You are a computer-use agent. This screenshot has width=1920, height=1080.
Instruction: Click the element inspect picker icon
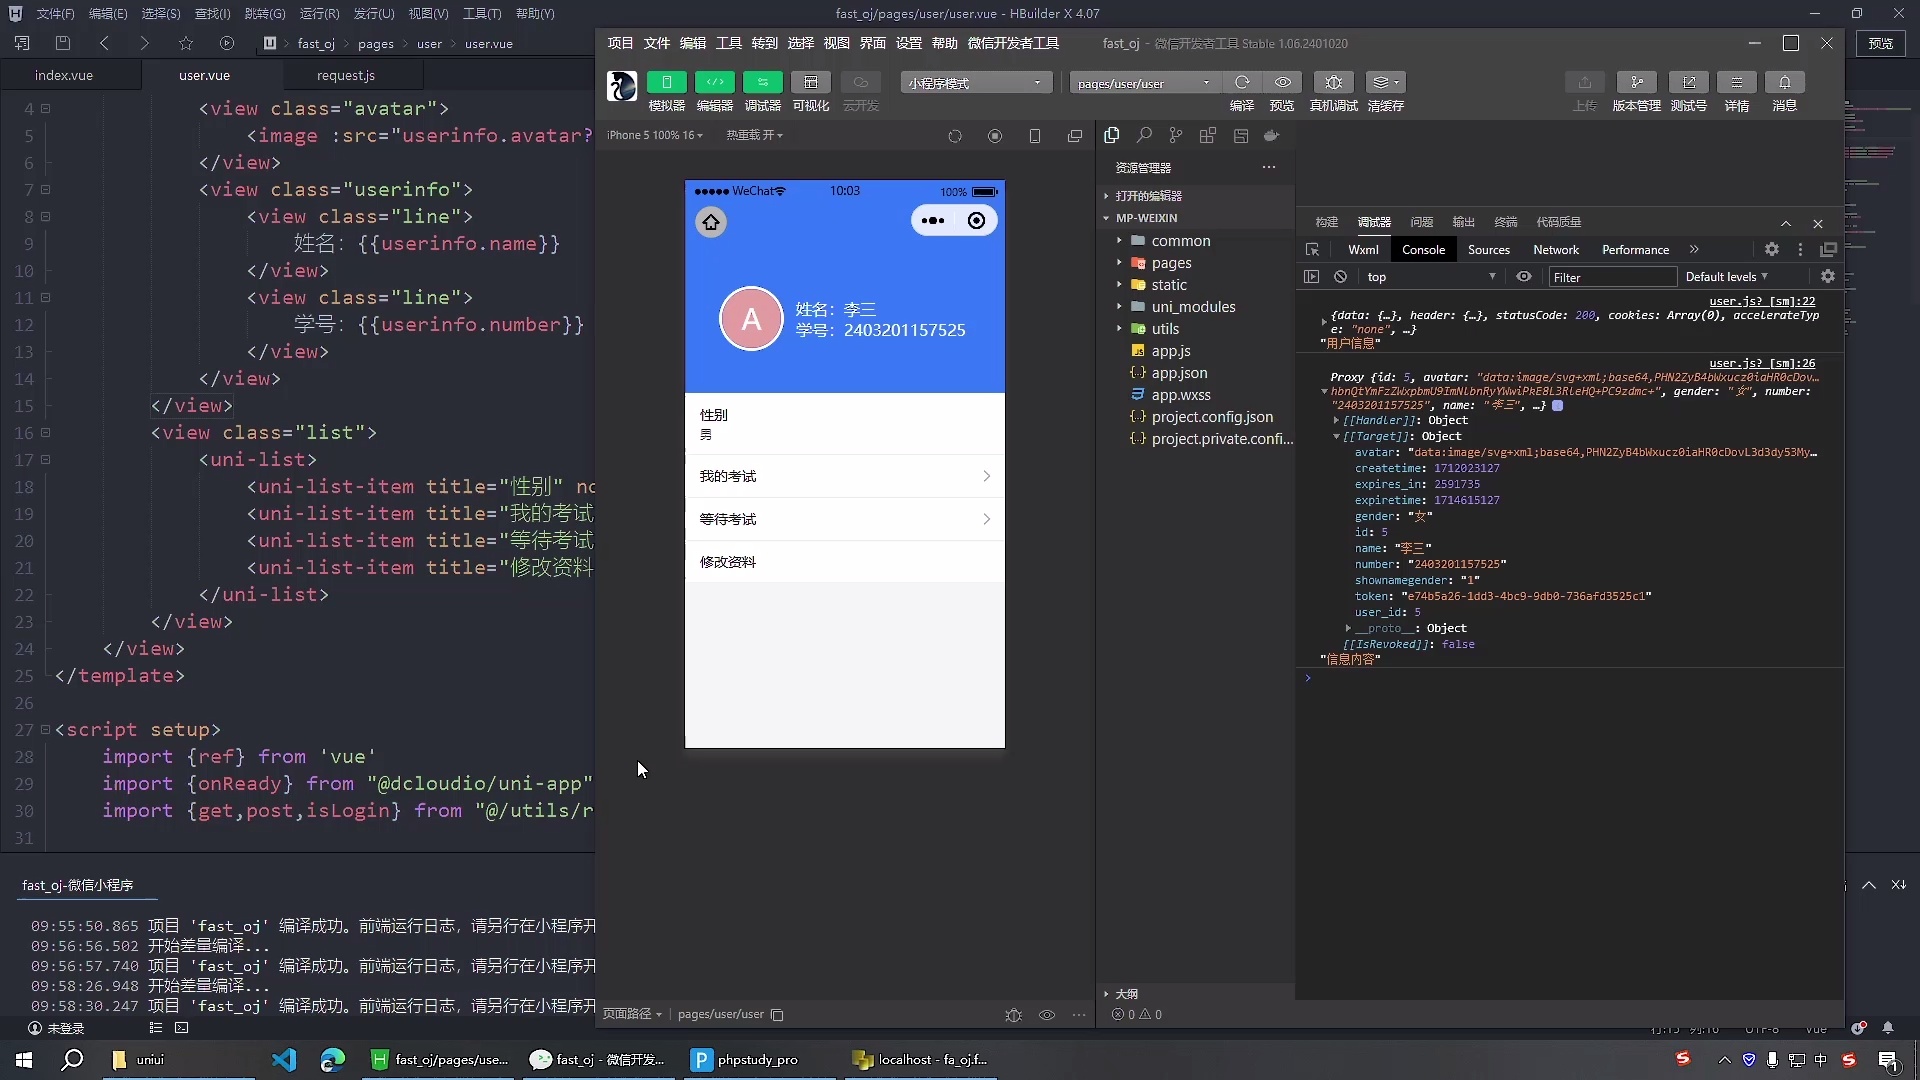[1312, 250]
